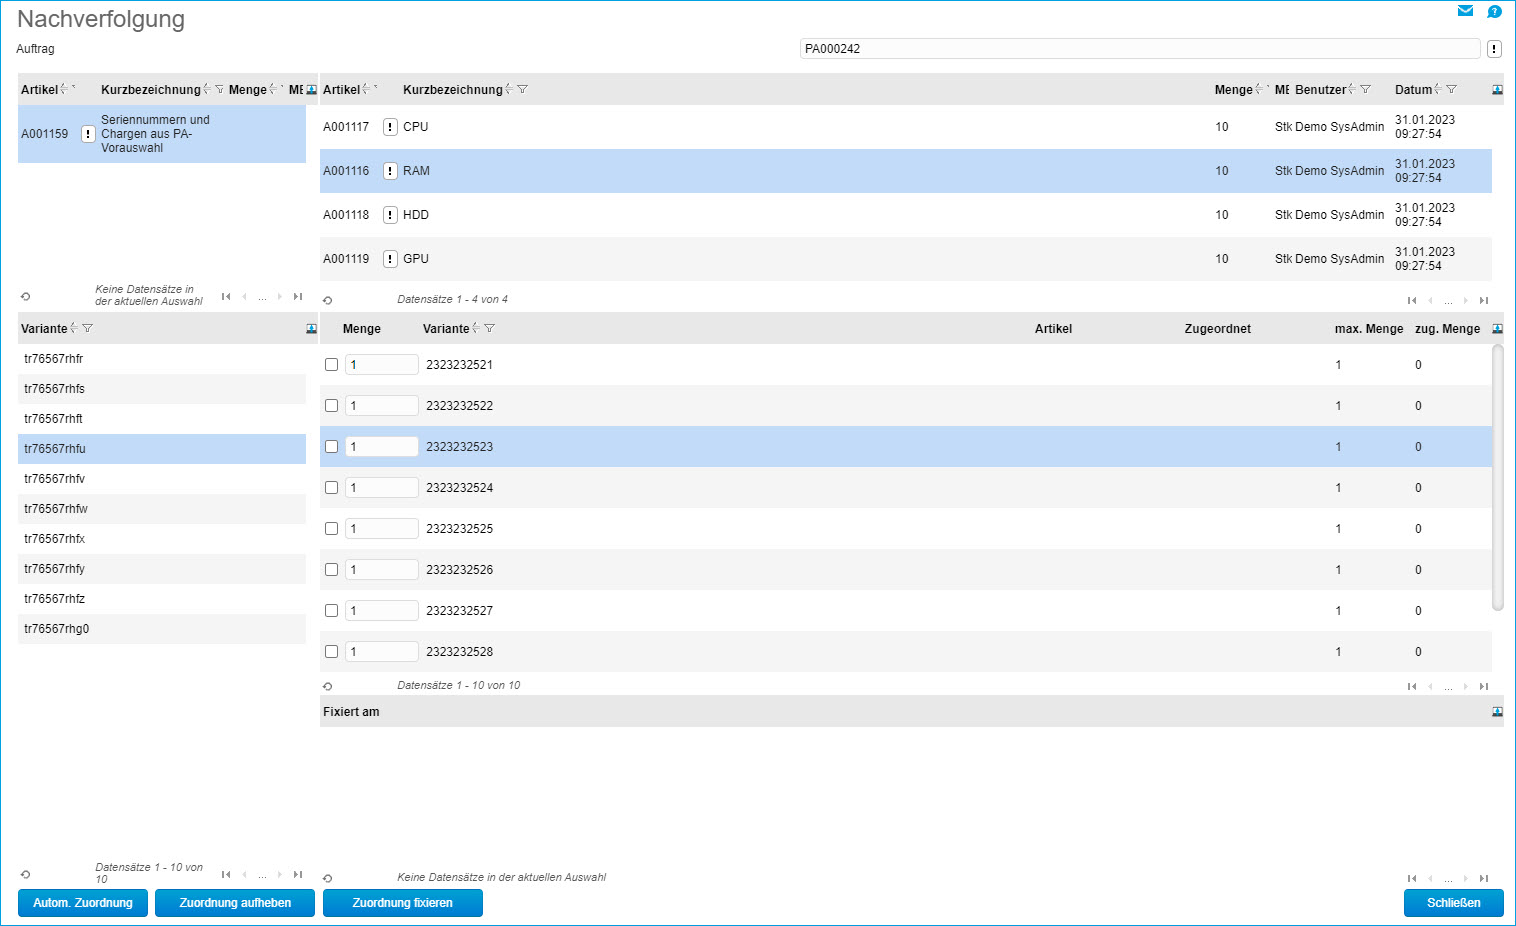Open filter for the Benutzer column

[1366, 90]
